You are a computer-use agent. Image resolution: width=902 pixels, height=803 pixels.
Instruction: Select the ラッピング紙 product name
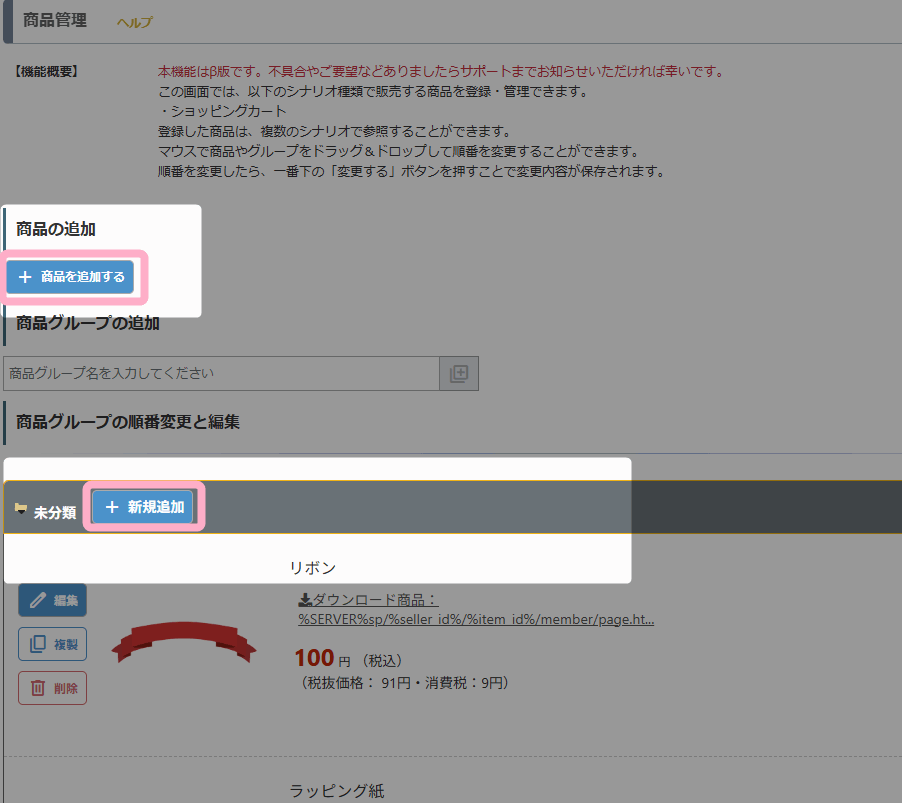click(x=337, y=791)
